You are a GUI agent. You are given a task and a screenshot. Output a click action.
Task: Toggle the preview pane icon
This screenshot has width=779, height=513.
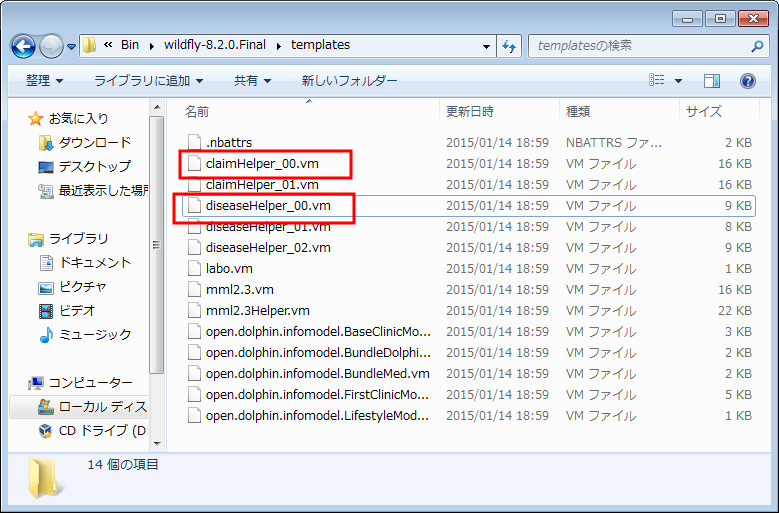(x=712, y=80)
